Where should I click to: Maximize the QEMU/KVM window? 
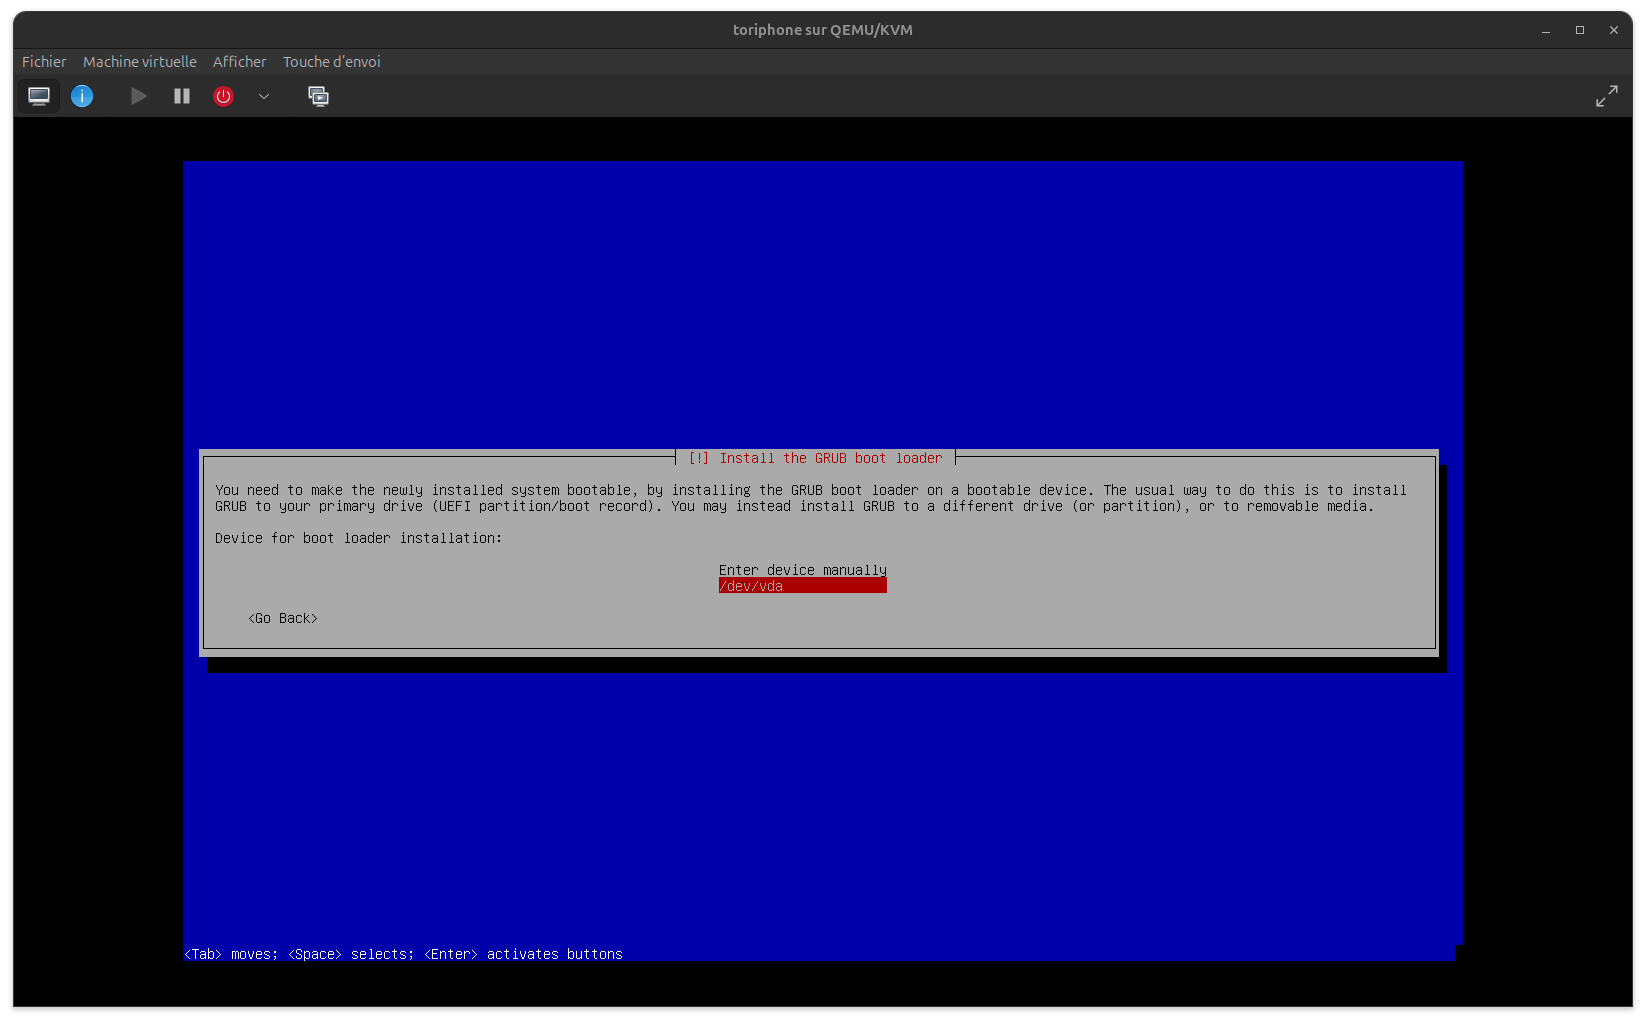pyautogui.click(x=1580, y=30)
